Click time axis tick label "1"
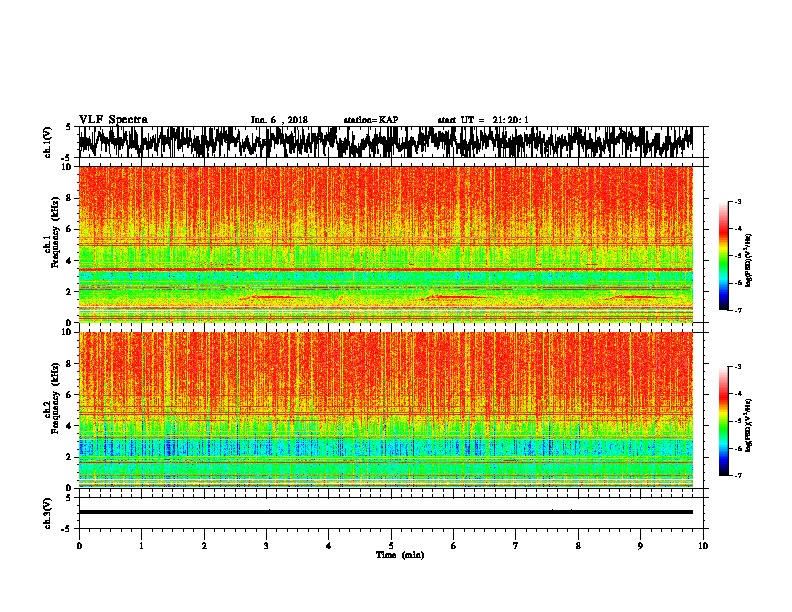Image resolution: width=792 pixels, height=612 pixels. pos(141,546)
